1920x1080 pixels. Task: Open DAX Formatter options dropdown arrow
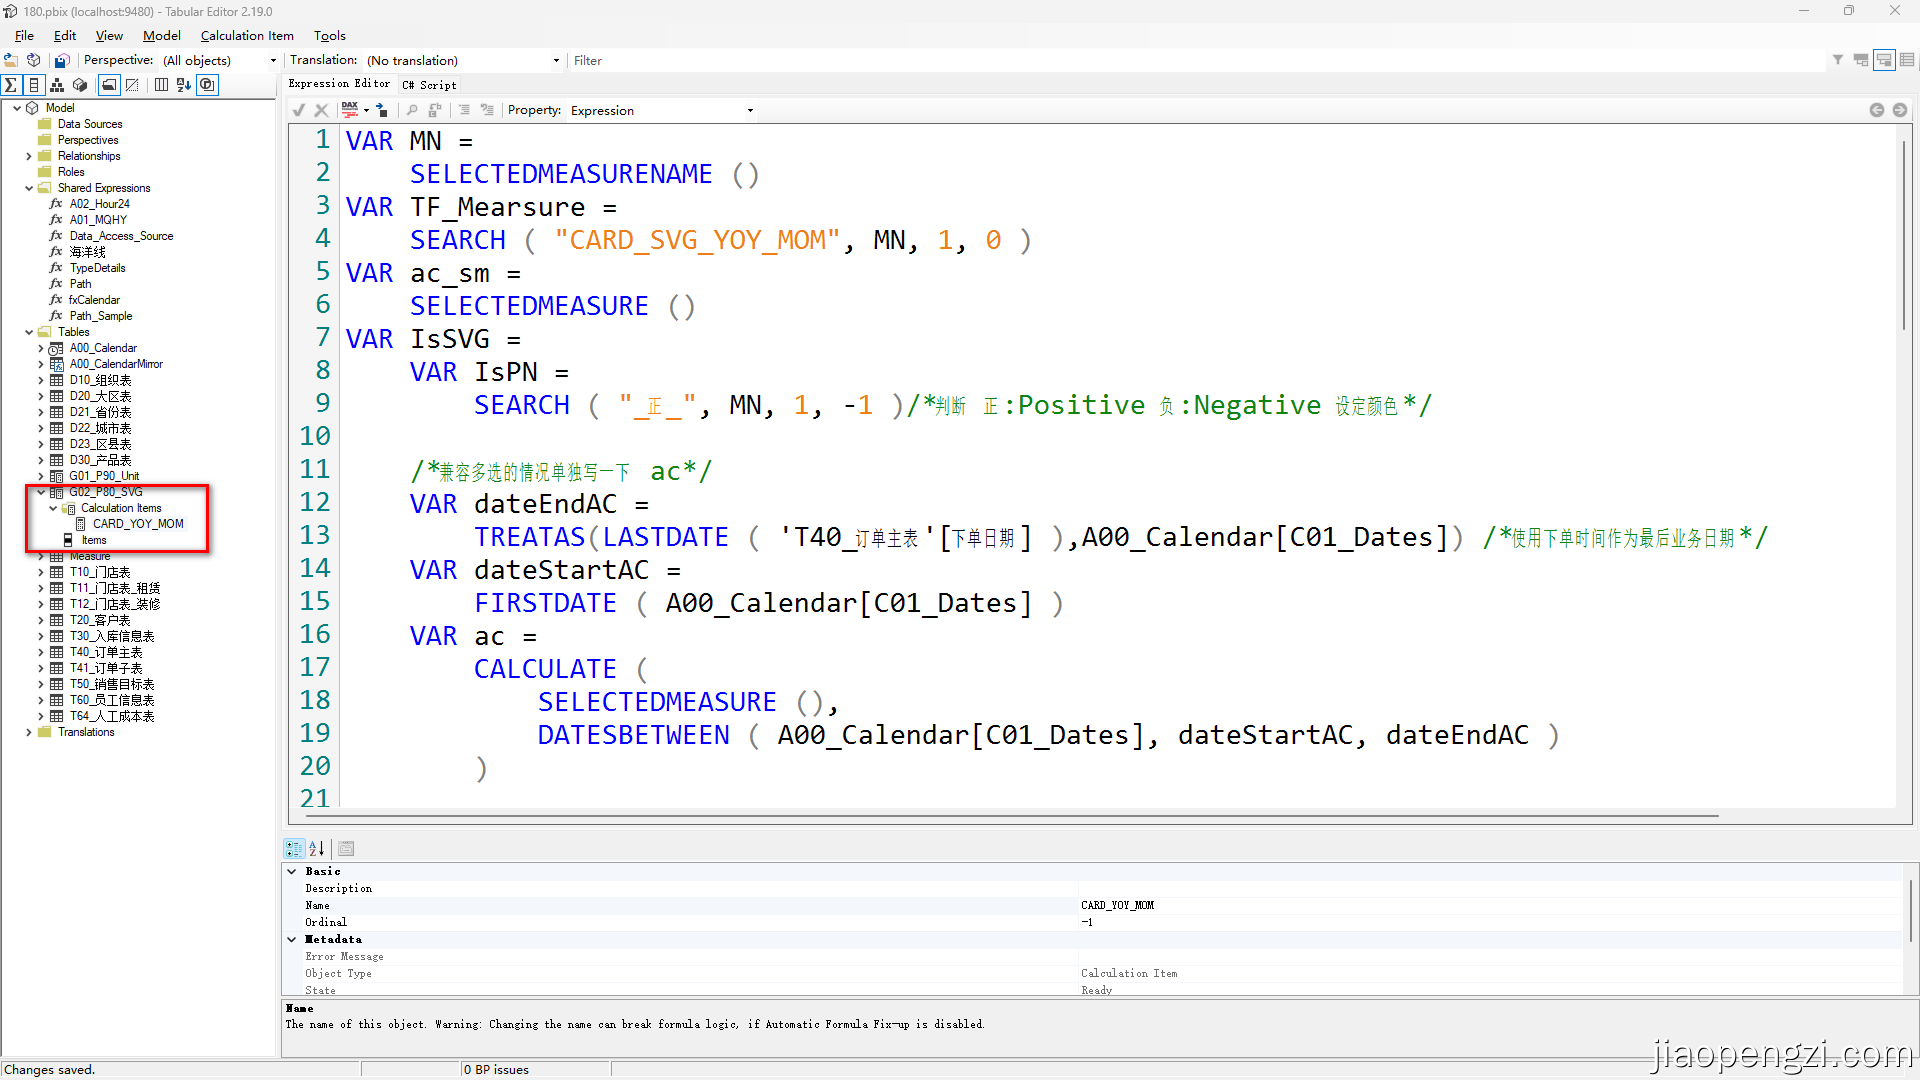pyautogui.click(x=366, y=110)
